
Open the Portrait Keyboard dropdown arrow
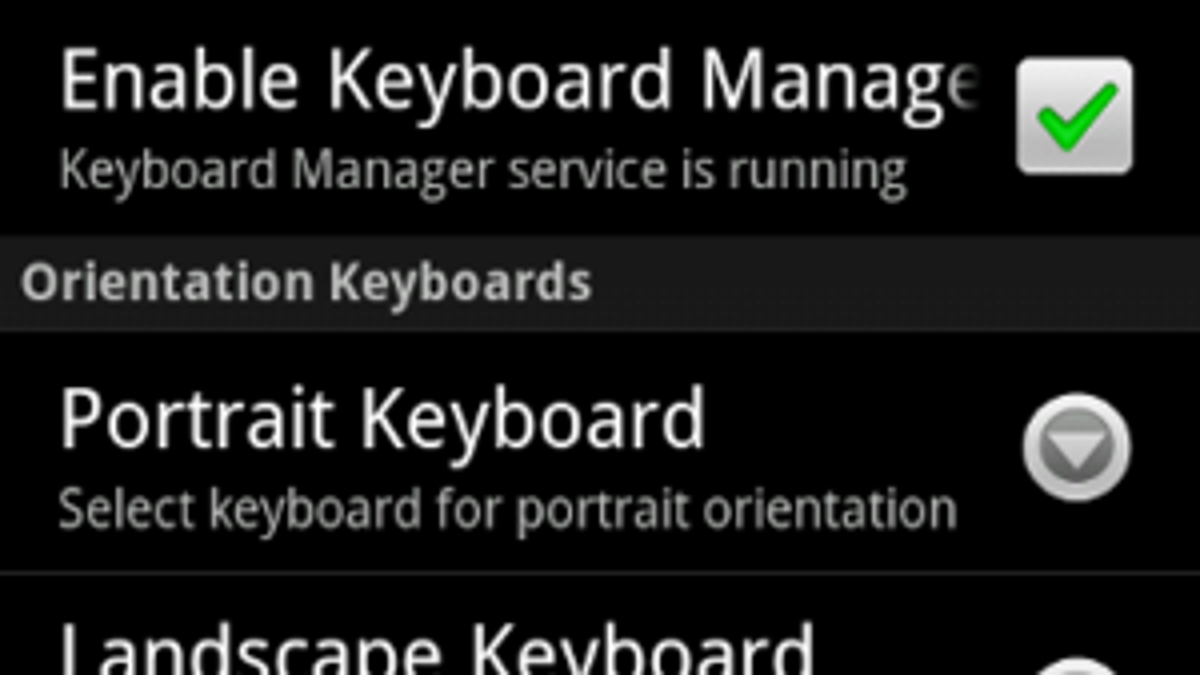1077,447
